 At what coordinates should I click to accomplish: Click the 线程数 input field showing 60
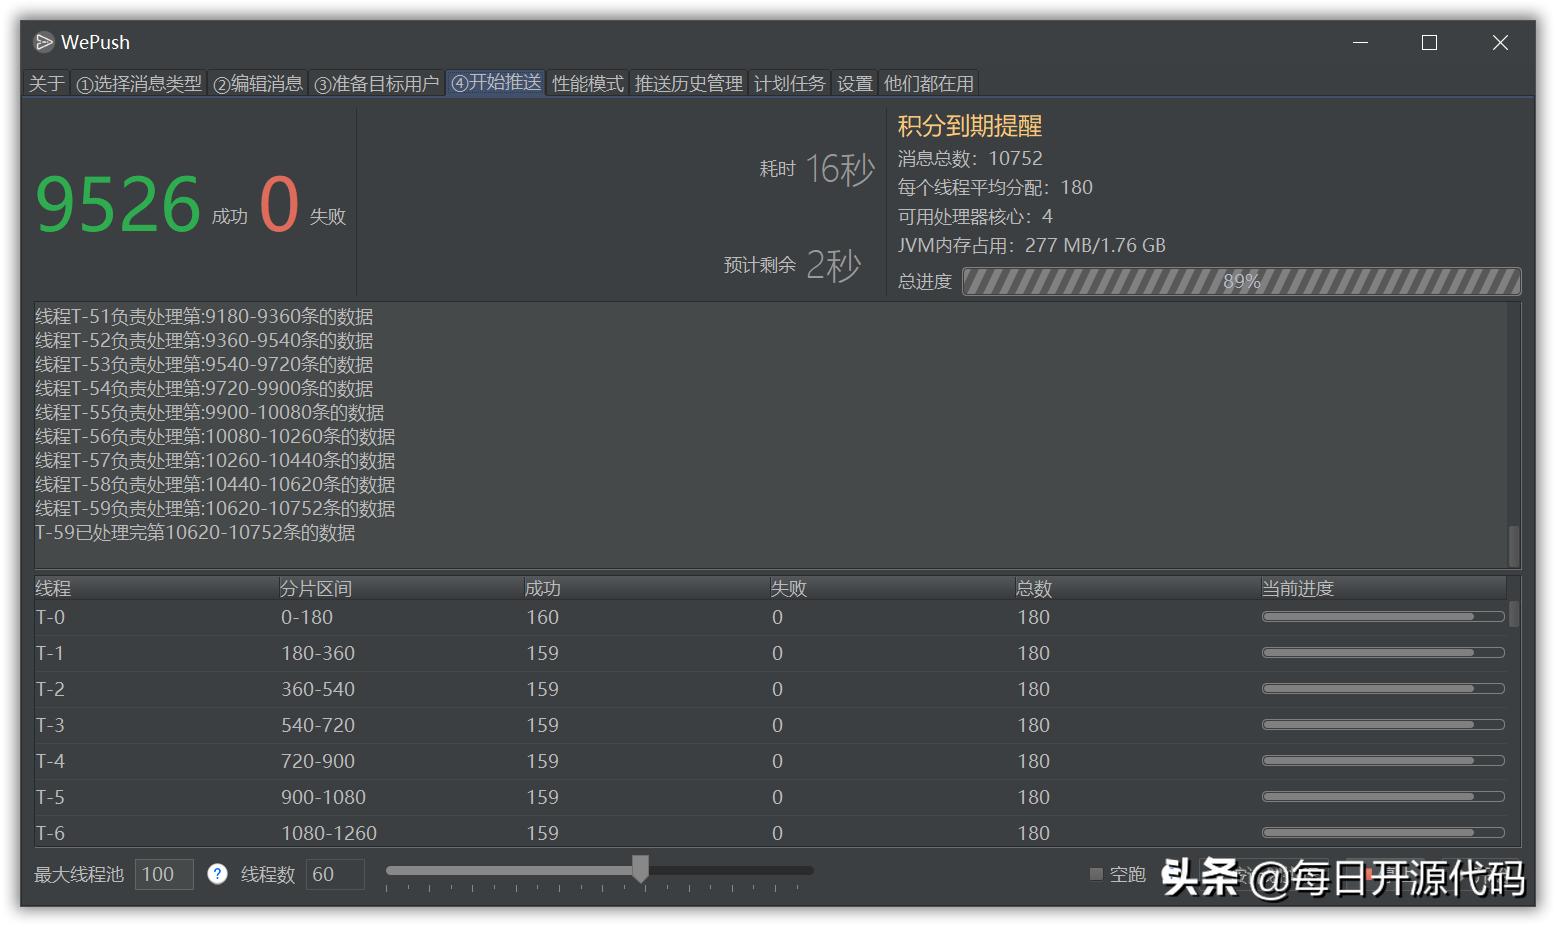[335, 874]
